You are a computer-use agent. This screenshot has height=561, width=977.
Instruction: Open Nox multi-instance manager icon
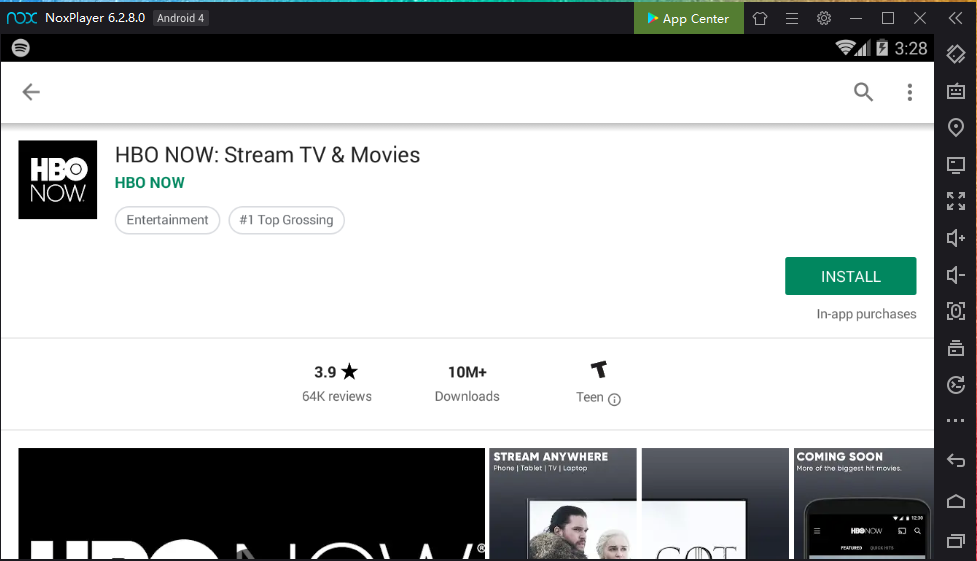956,348
